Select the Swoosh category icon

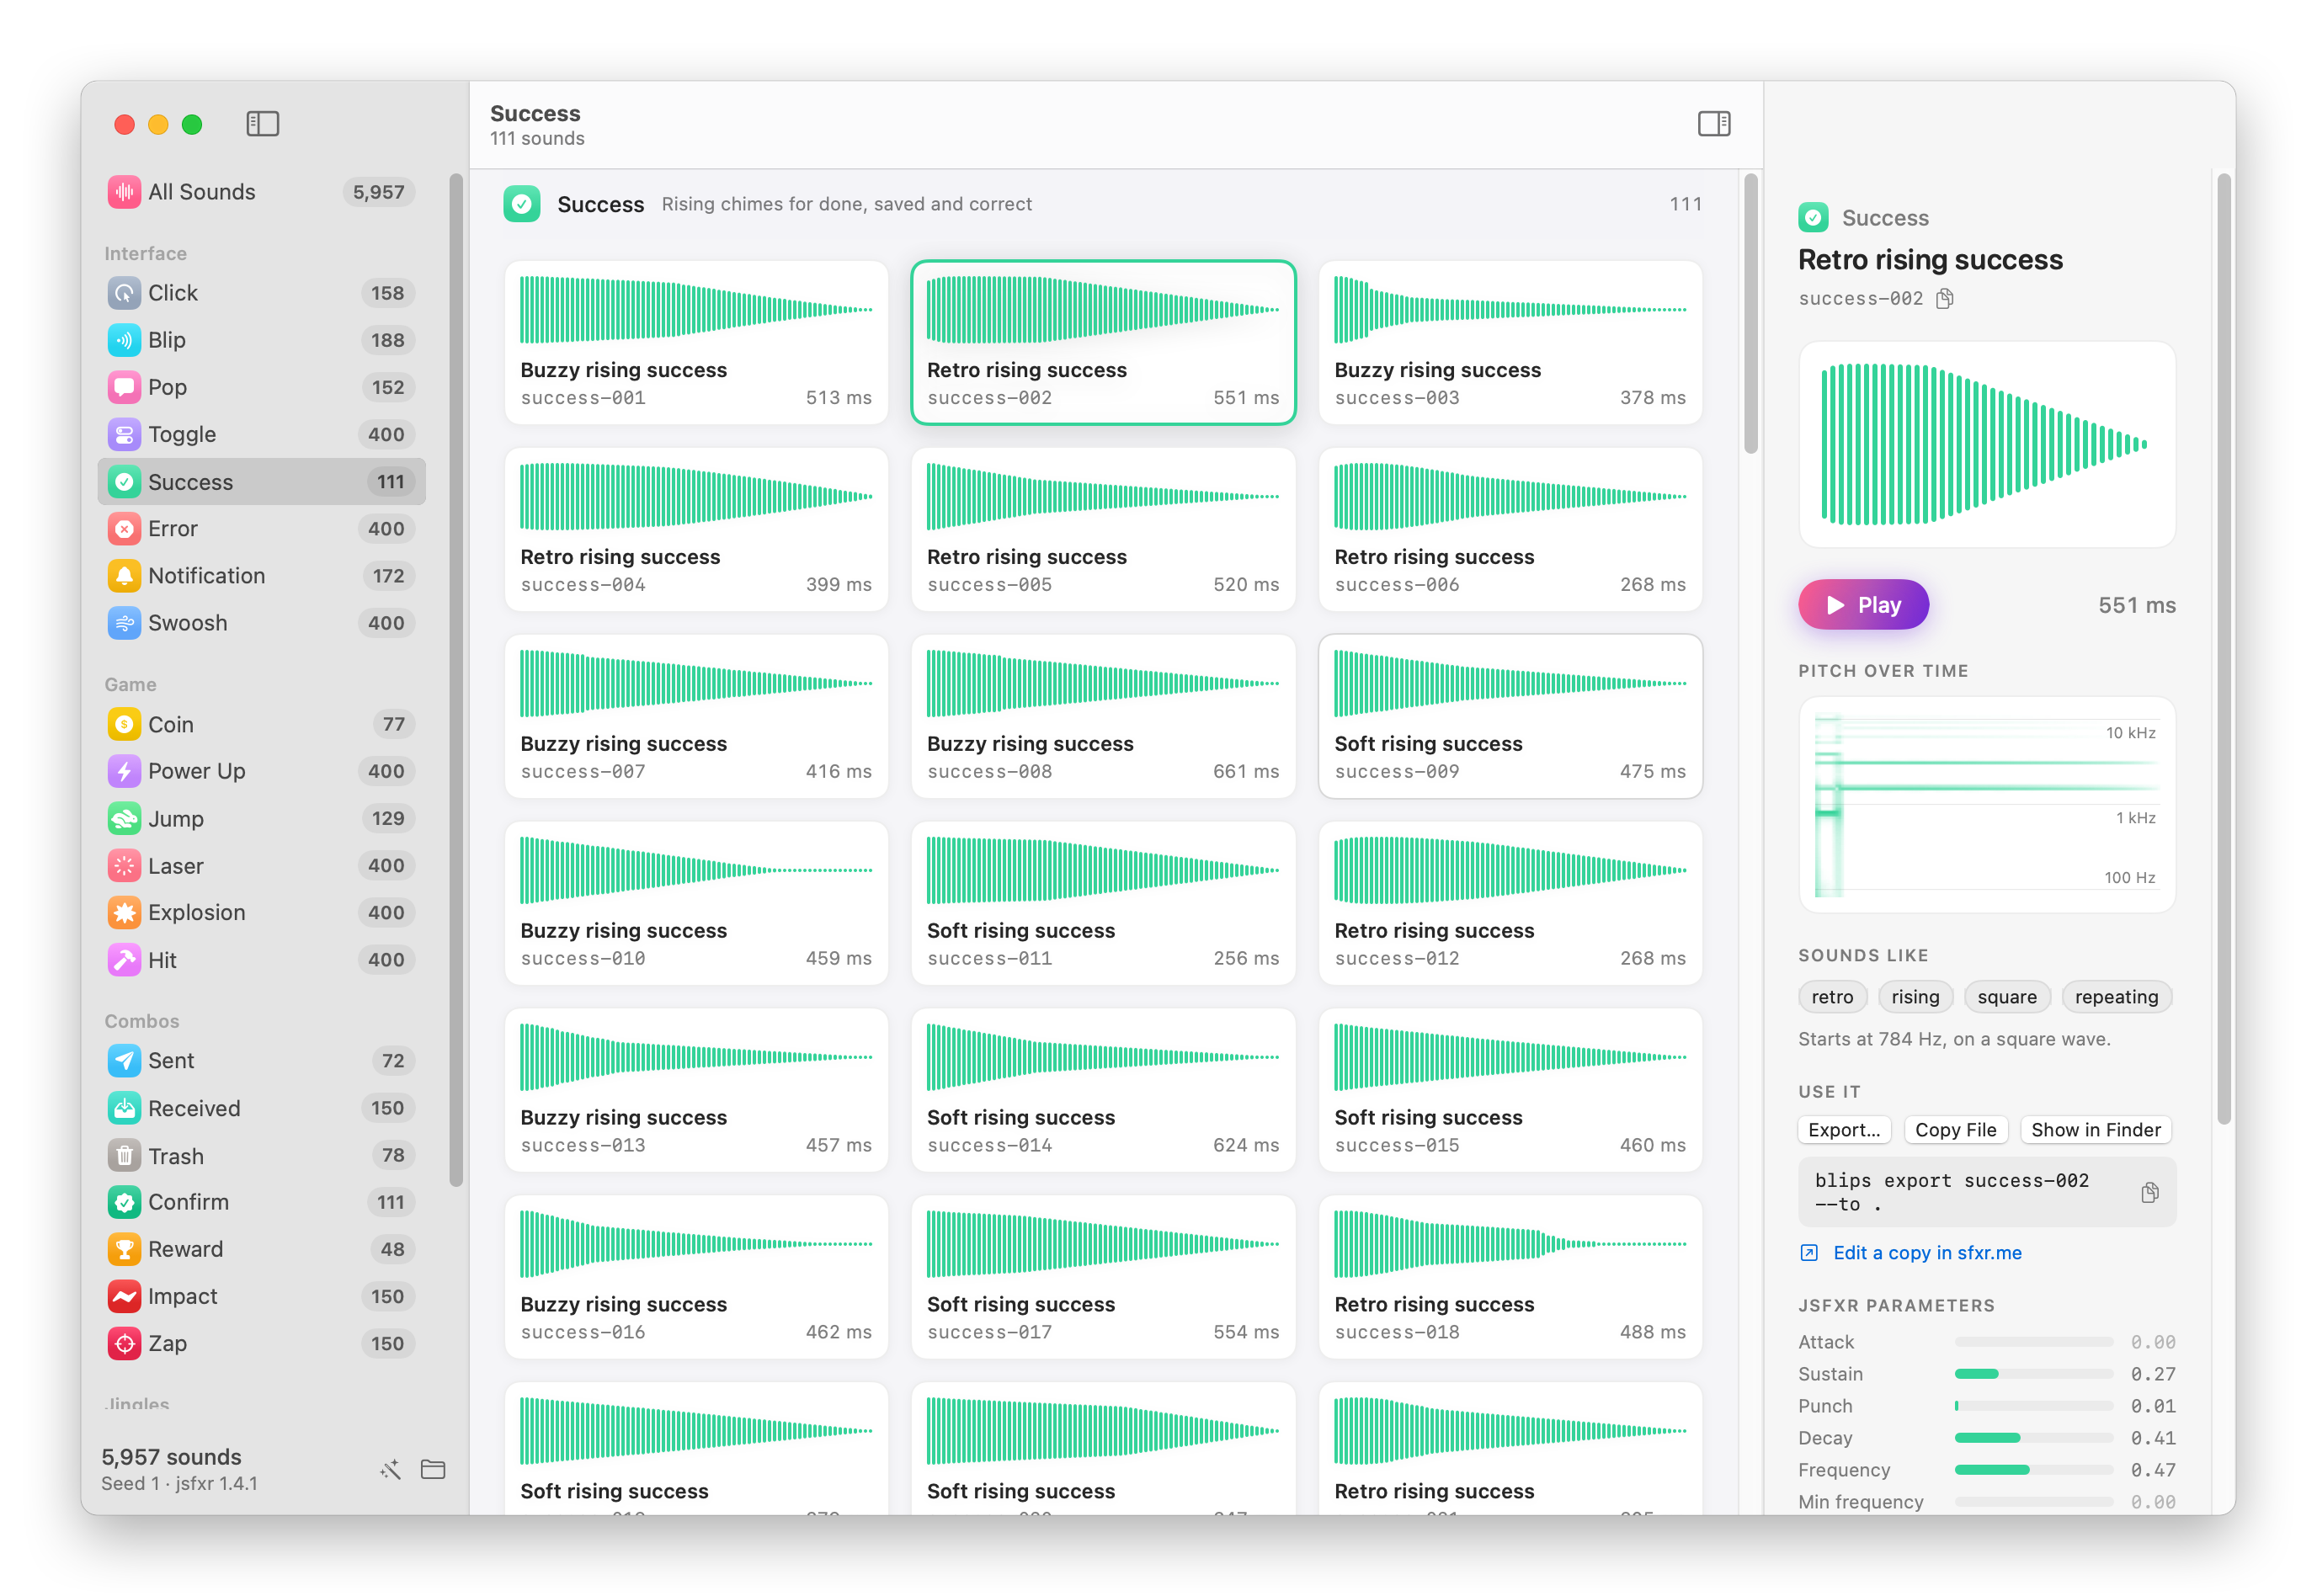coord(124,623)
